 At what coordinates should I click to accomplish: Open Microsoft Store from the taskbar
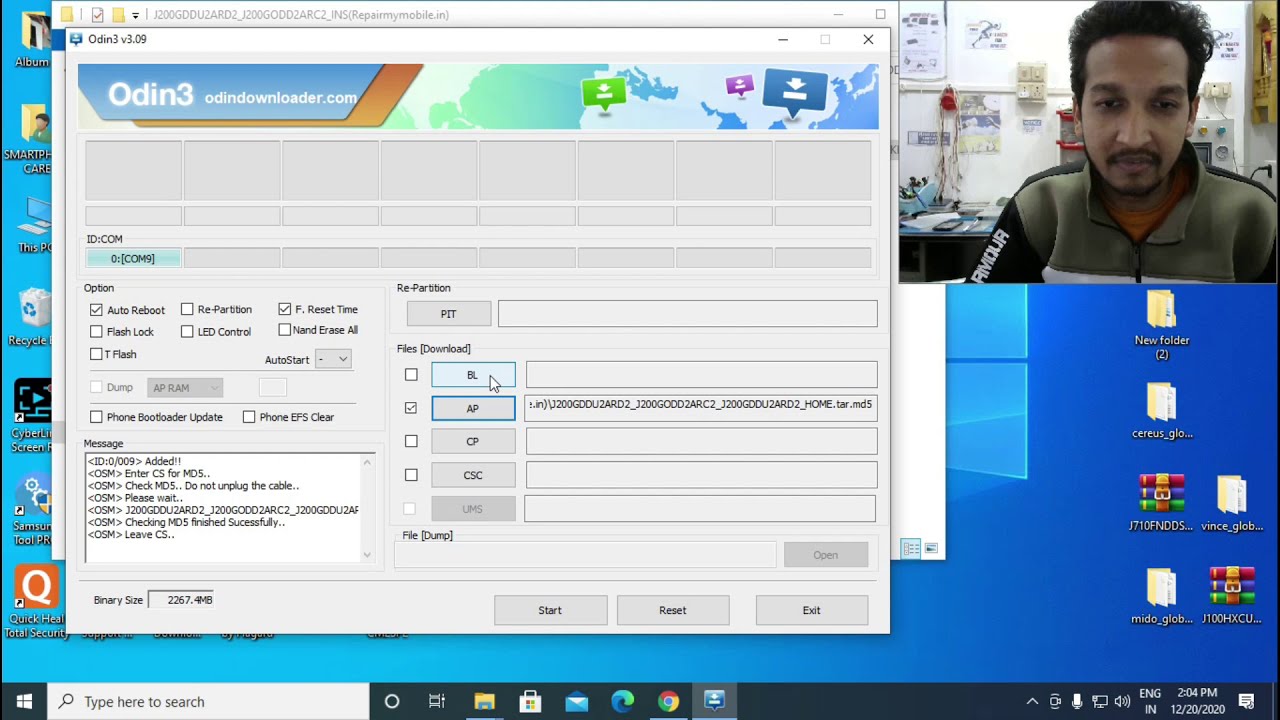click(x=530, y=701)
